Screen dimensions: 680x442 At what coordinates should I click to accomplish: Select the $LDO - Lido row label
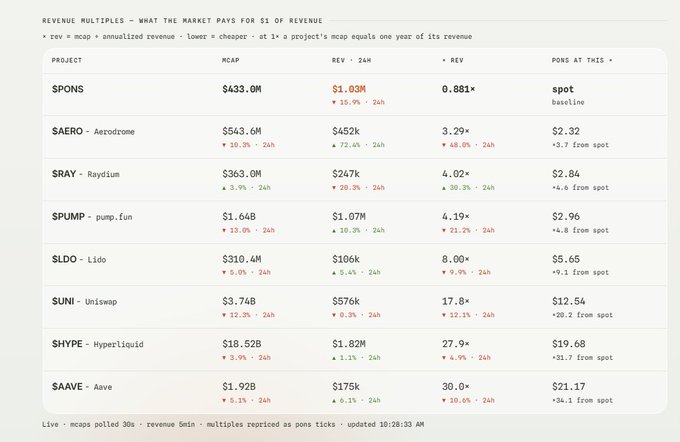click(79, 259)
